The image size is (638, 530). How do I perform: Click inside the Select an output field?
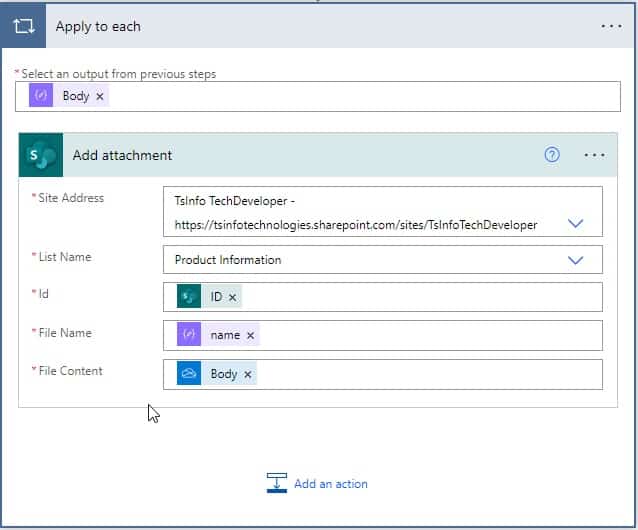(318, 96)
